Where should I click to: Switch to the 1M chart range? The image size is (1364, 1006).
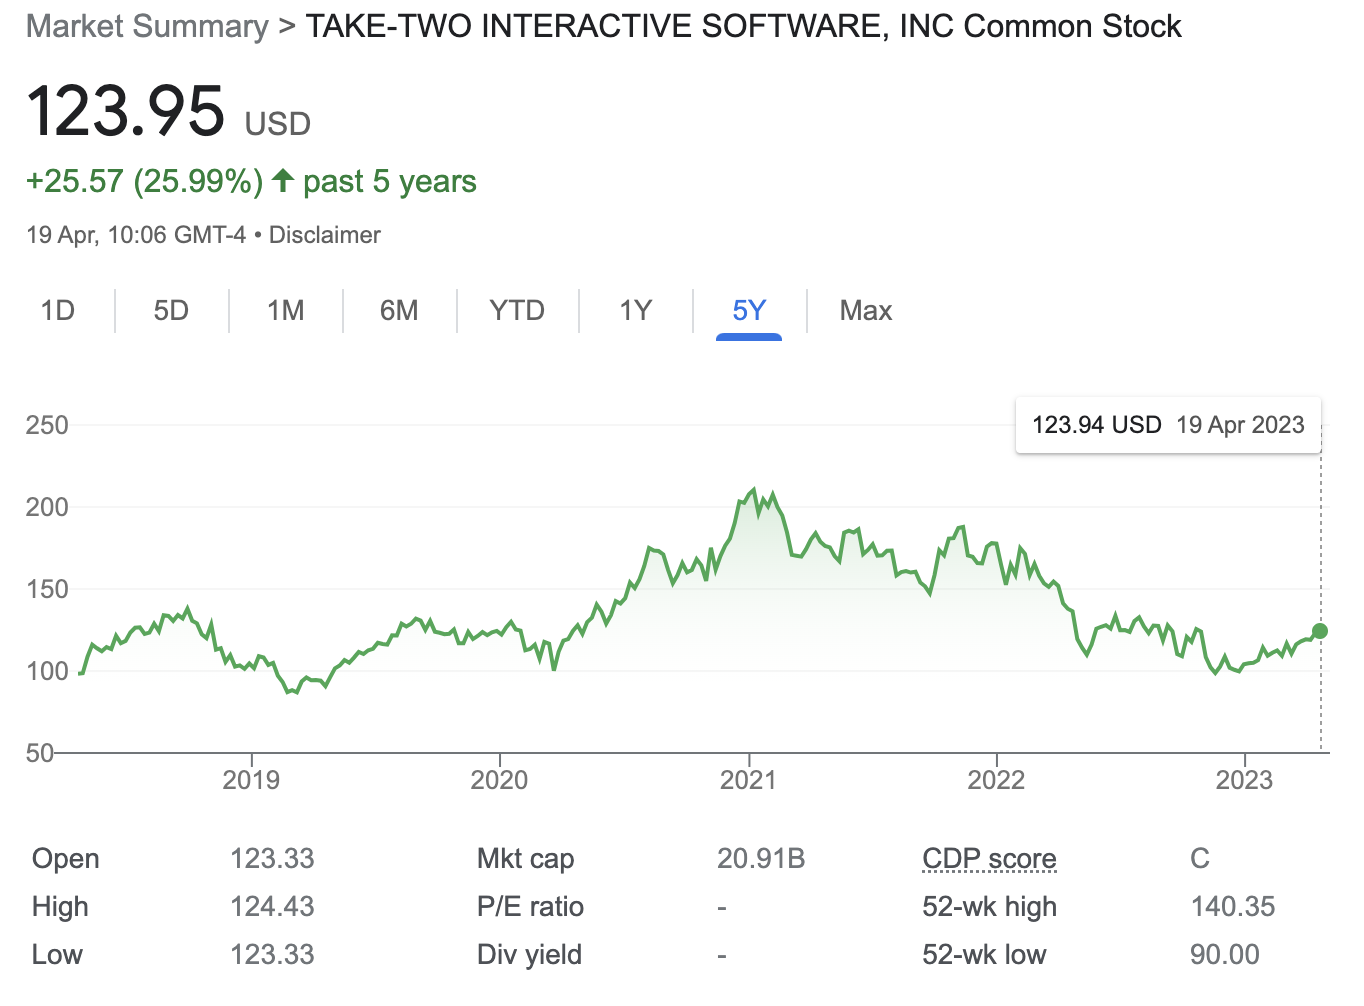coord(286,311)
